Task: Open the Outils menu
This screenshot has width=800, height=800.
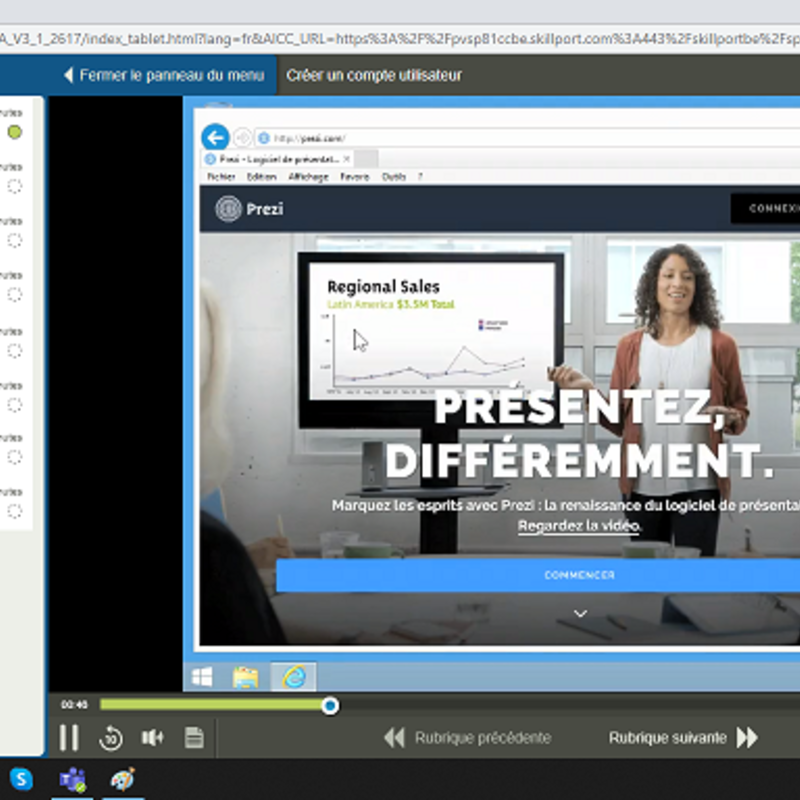Action: [394, 177]
